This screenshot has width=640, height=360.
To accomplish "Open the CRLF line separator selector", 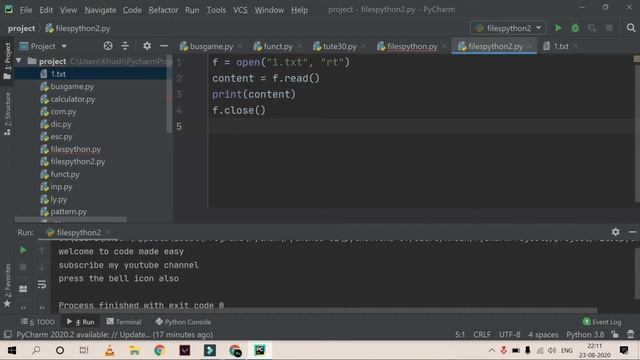I will [x=482, y=334].
